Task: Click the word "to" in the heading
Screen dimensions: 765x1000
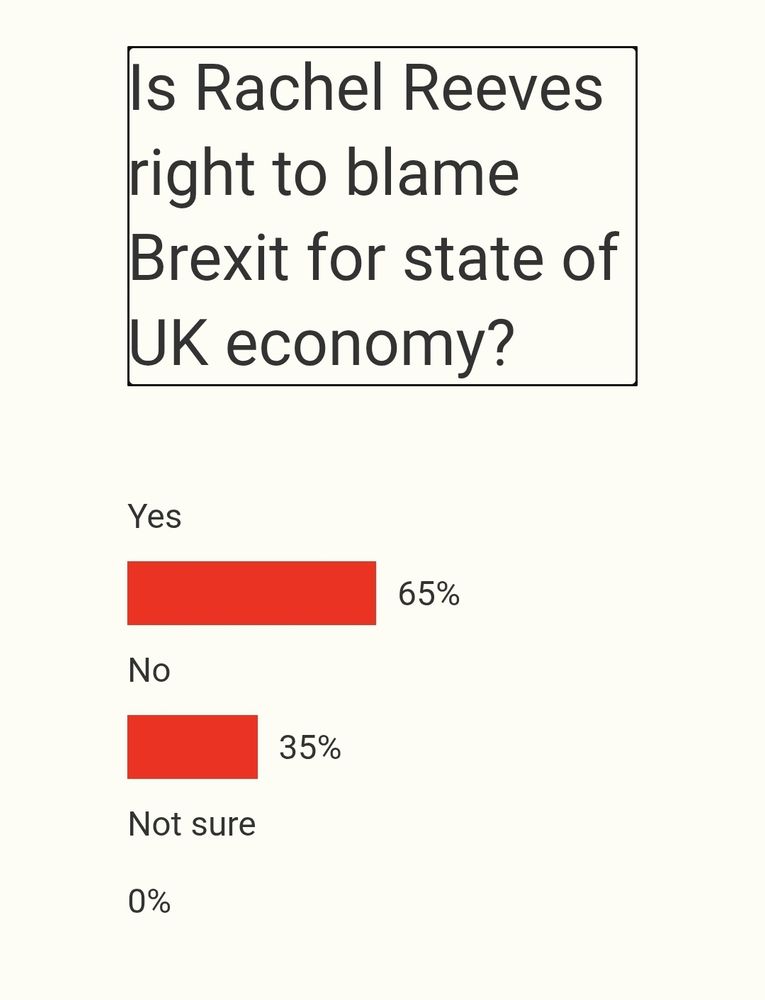Action: (300, 173)
